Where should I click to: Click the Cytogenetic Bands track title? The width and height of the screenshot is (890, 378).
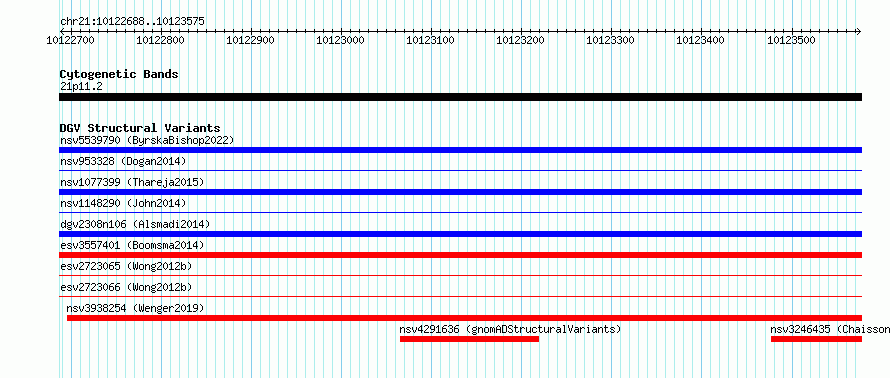pos(119,74)
